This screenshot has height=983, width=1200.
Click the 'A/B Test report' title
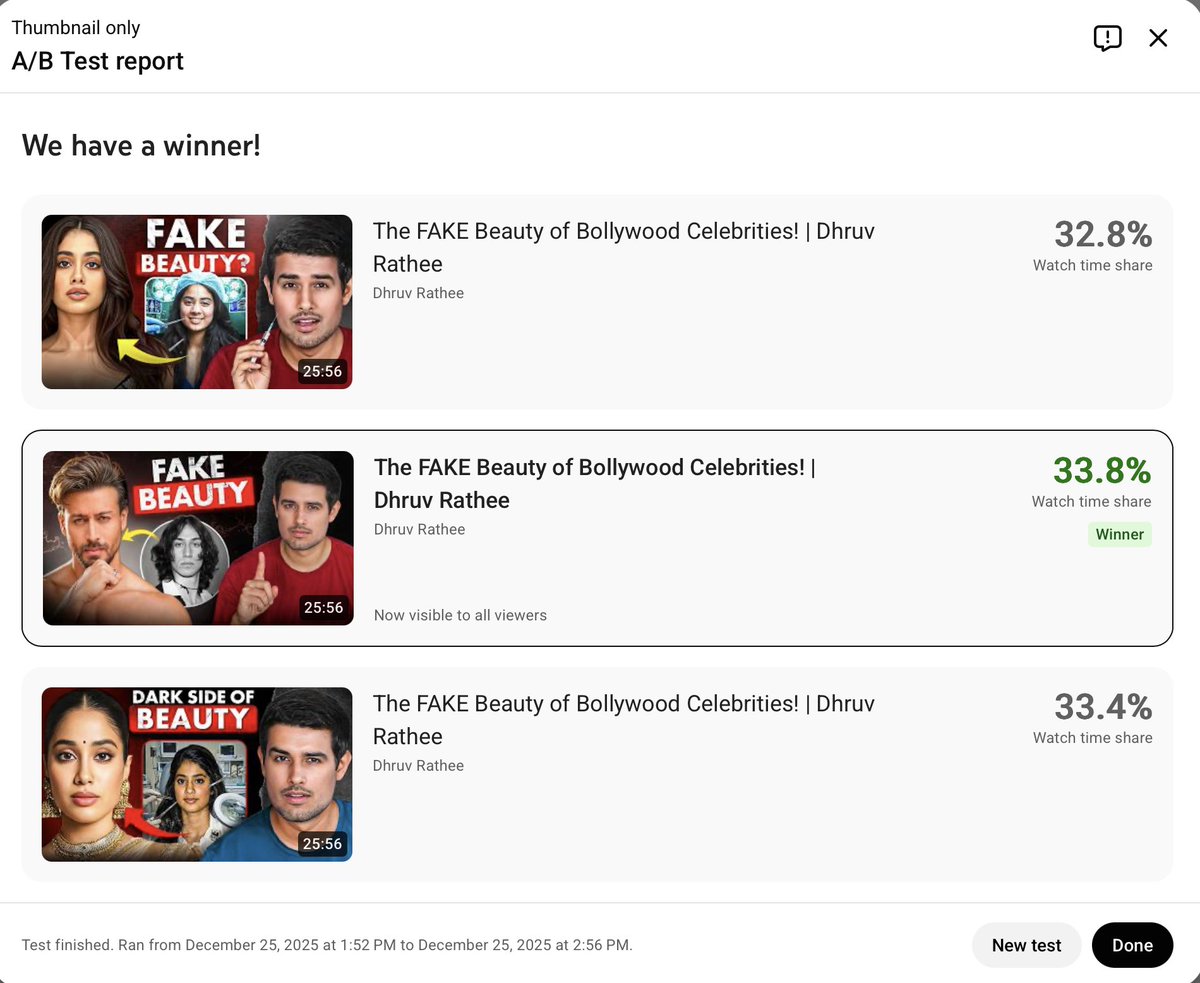[98, 61]
